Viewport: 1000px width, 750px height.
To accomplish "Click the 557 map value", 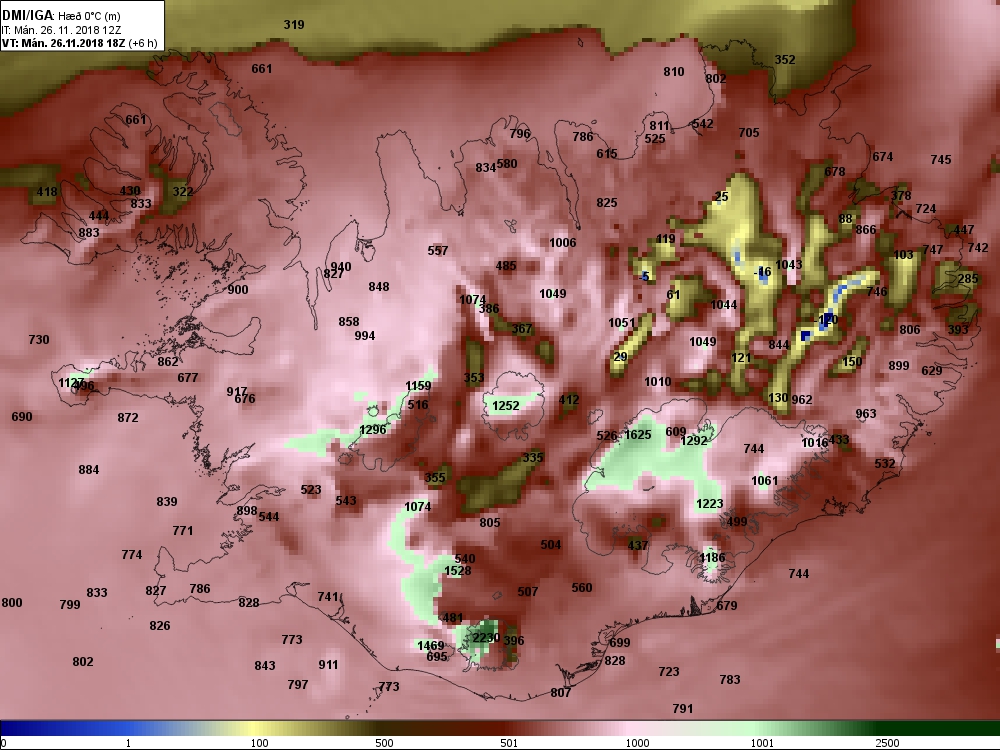I will pos(438,251).
